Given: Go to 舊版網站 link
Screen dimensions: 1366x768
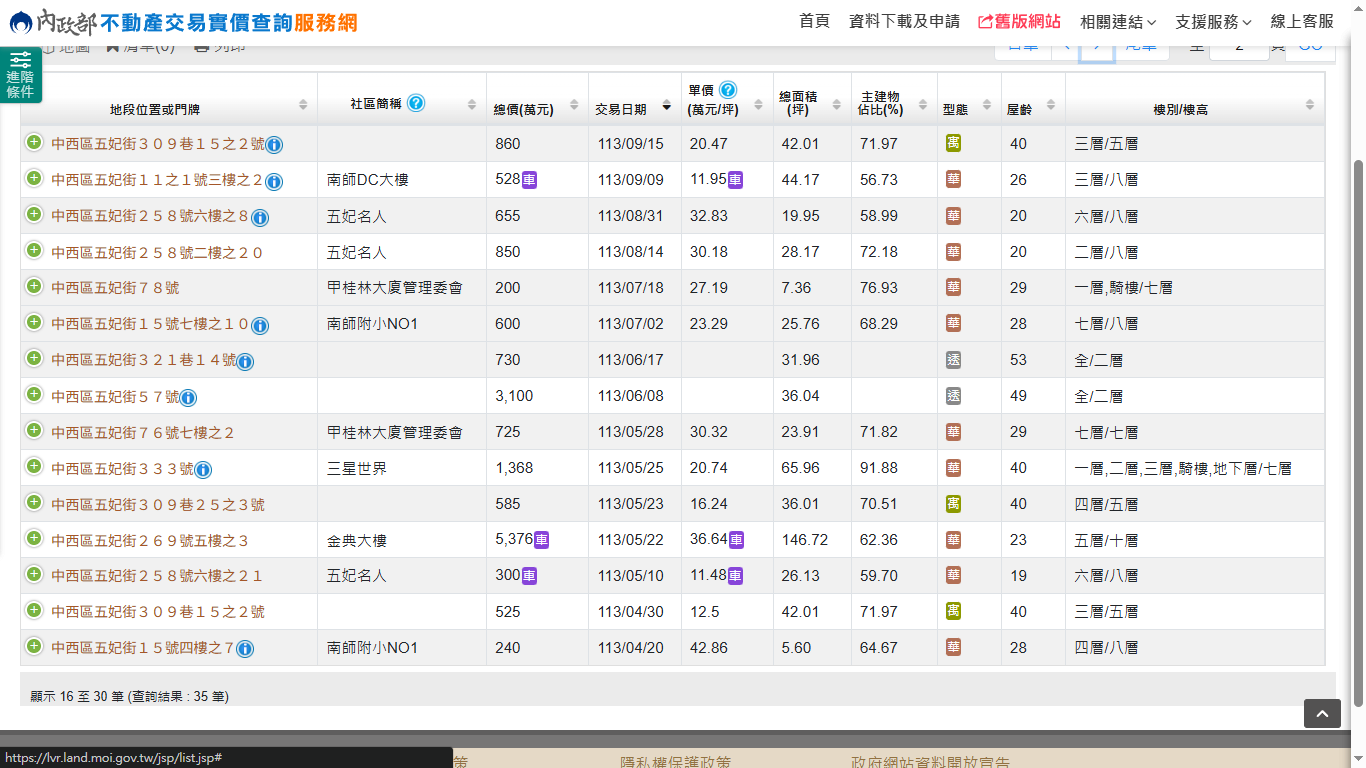Looking at the screenshot, I should click(x=1019, y=22).
